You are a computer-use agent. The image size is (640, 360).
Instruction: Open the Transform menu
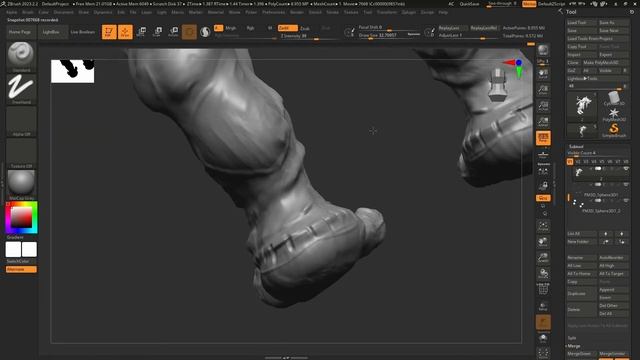(387, 12)
